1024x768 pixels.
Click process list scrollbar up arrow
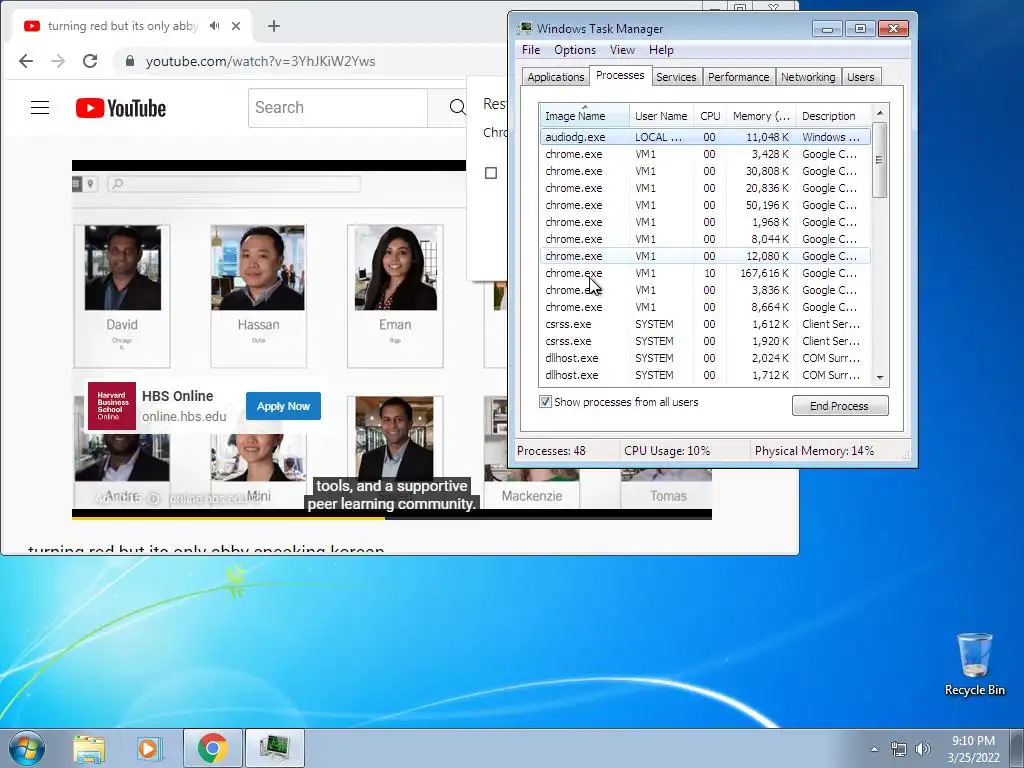(x=880, y=113)
